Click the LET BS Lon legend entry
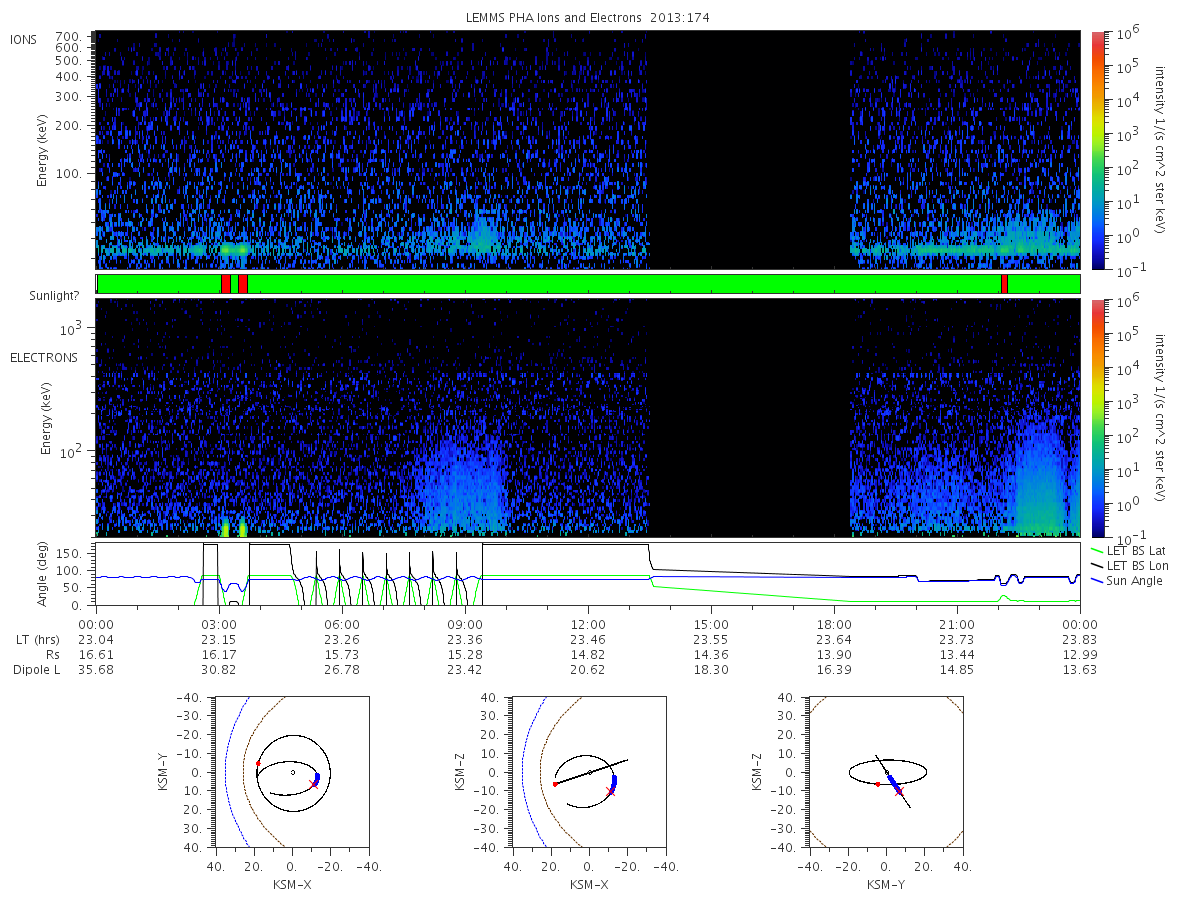 (1130, 566)
